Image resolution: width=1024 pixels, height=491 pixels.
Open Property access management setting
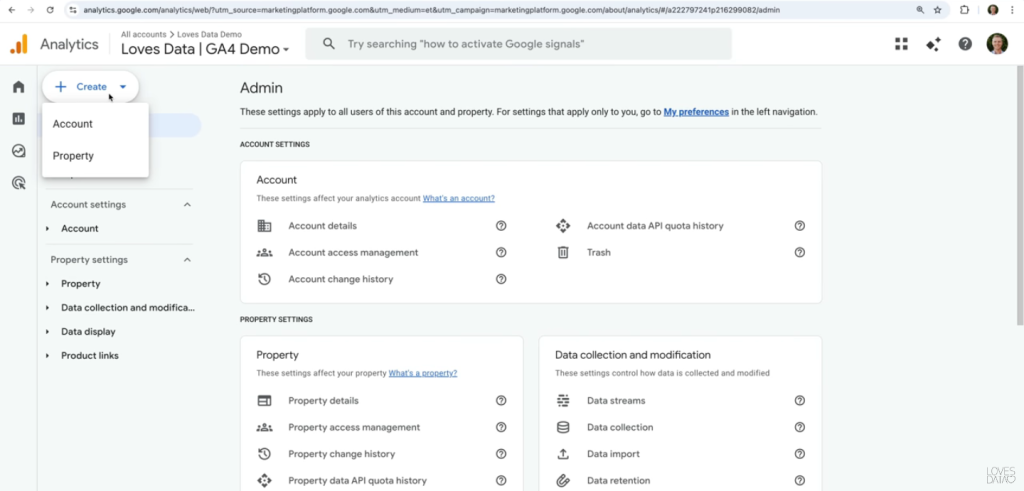point(354,428)
